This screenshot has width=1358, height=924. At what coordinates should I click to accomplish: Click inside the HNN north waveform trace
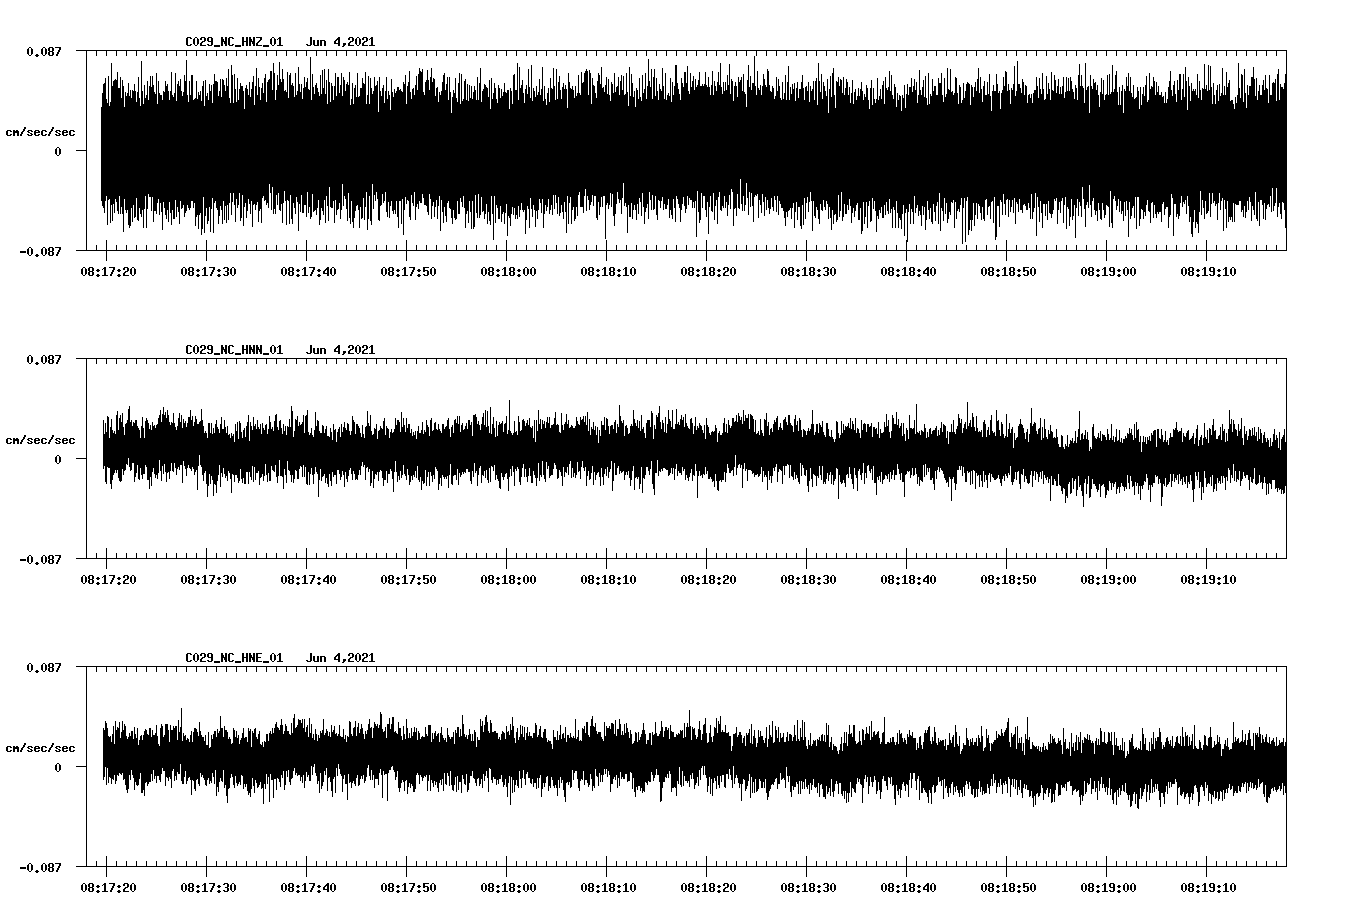tap(693, 453)
